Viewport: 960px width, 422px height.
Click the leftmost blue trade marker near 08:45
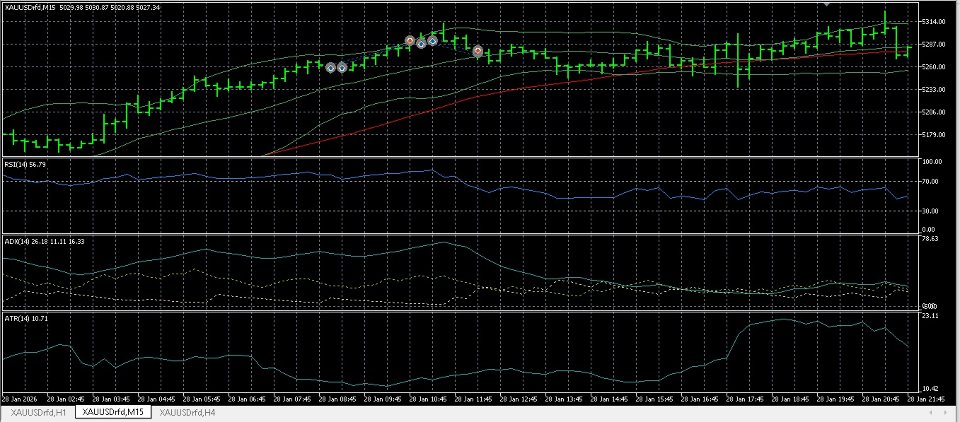tap(331, 68)
